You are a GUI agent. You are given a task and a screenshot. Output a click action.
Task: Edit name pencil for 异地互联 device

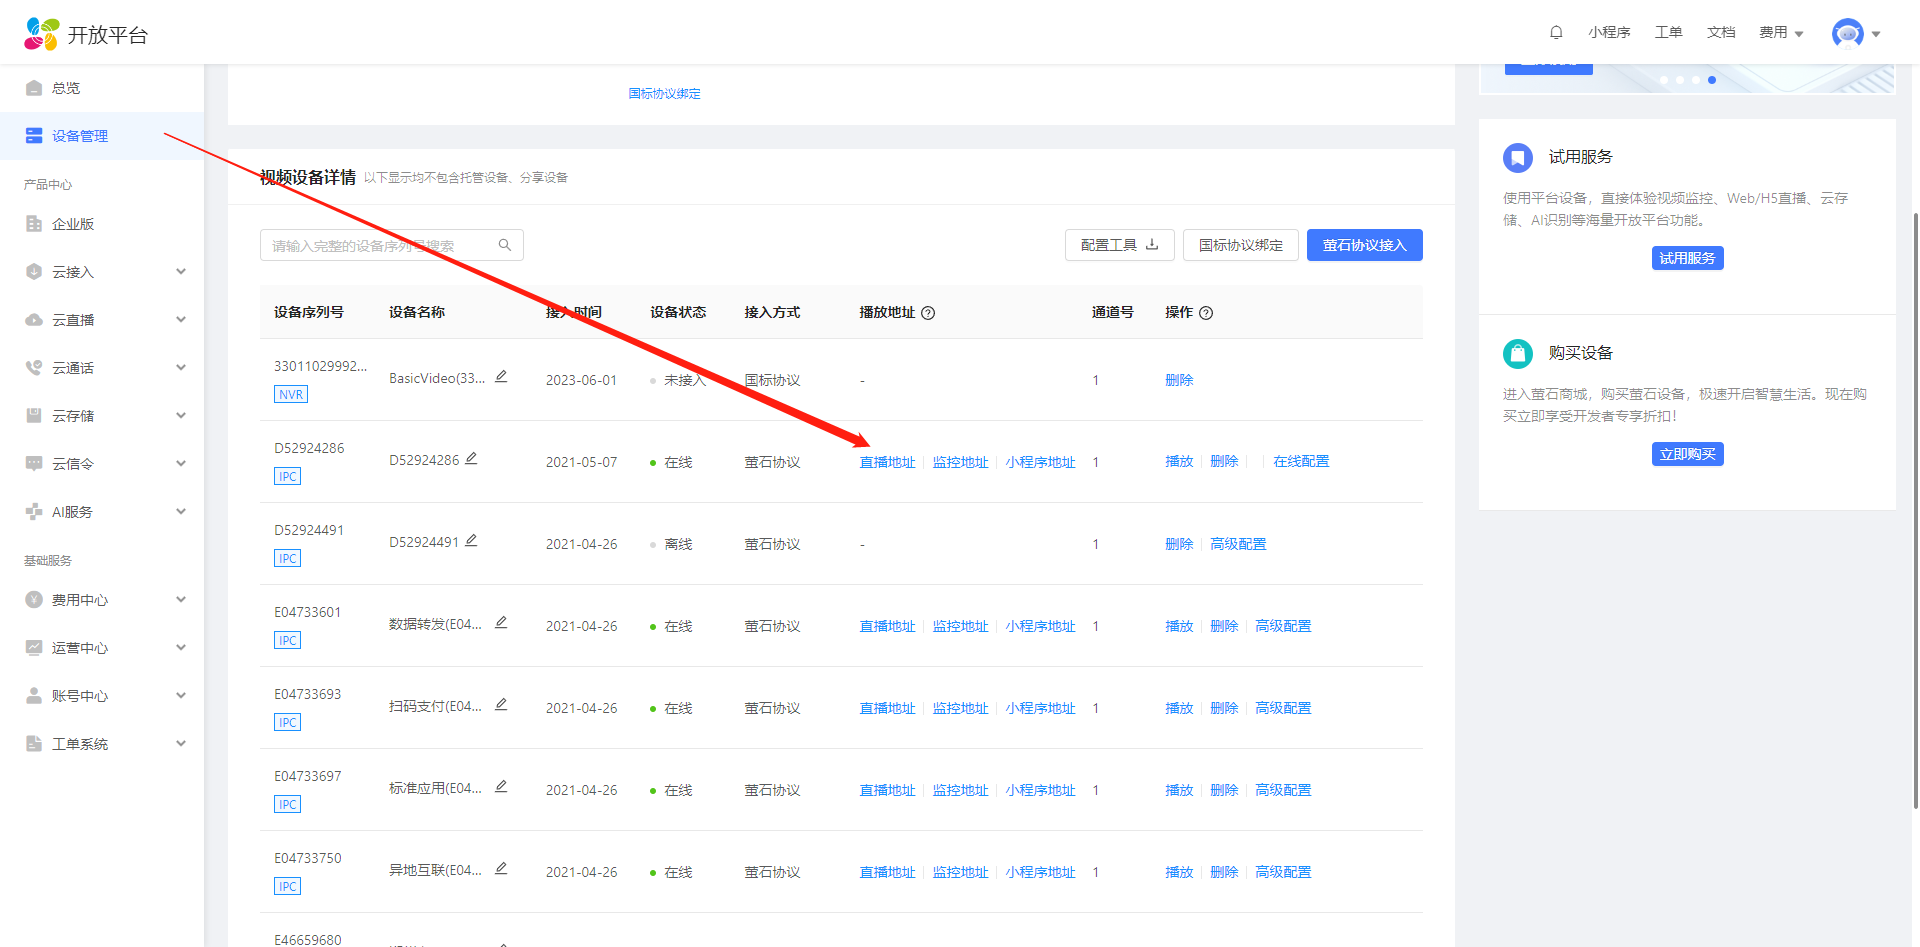point(501,869)
